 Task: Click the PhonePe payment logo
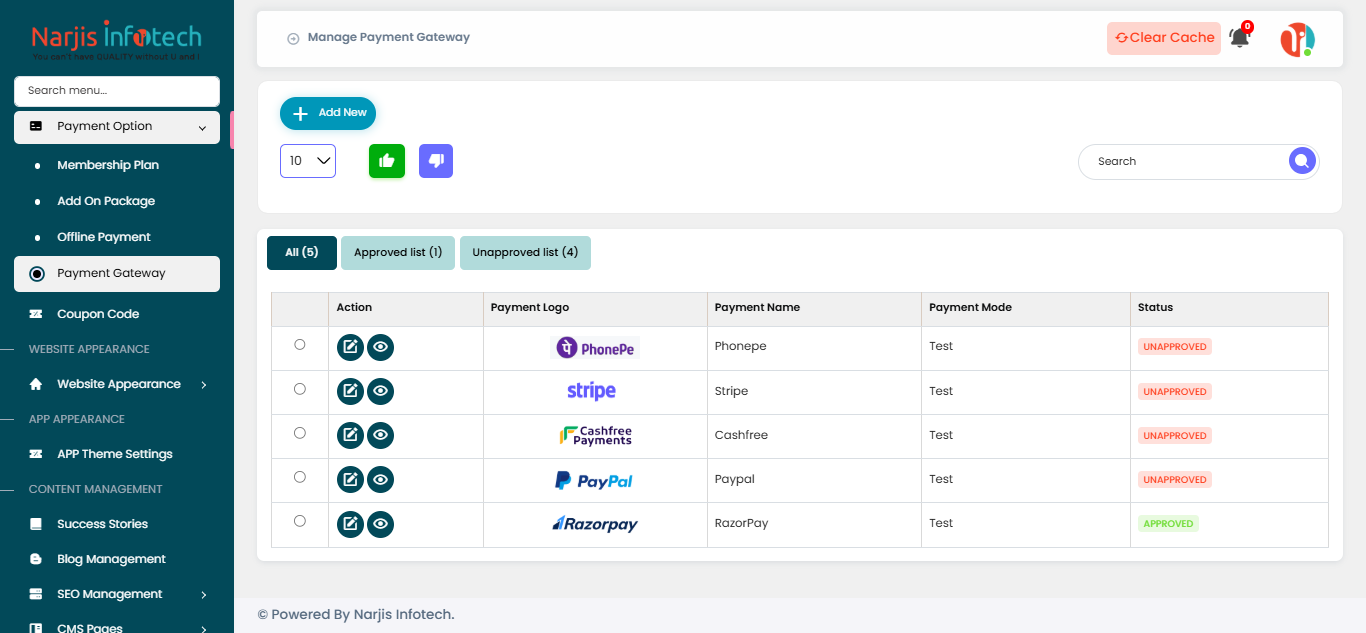coord(596,348)
